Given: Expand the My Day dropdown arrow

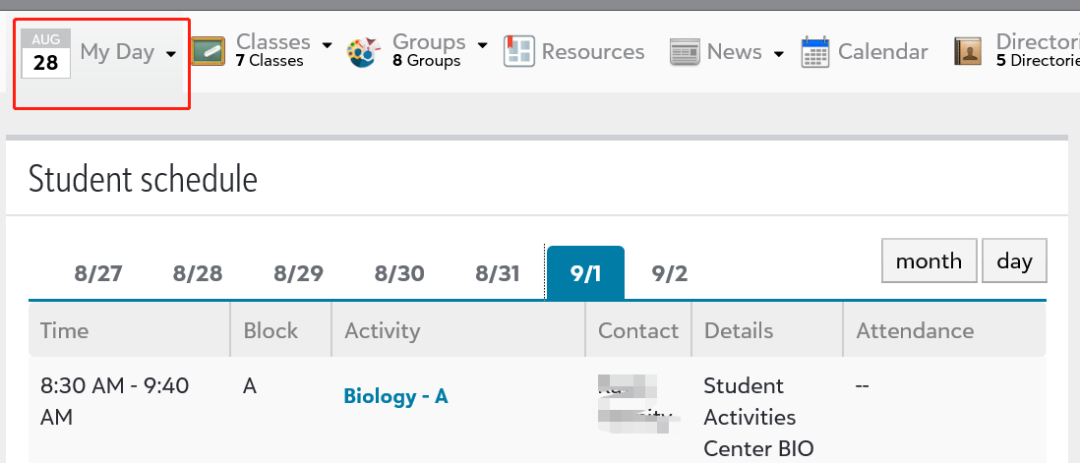Looking at the screenshot, I should [171, 54].
